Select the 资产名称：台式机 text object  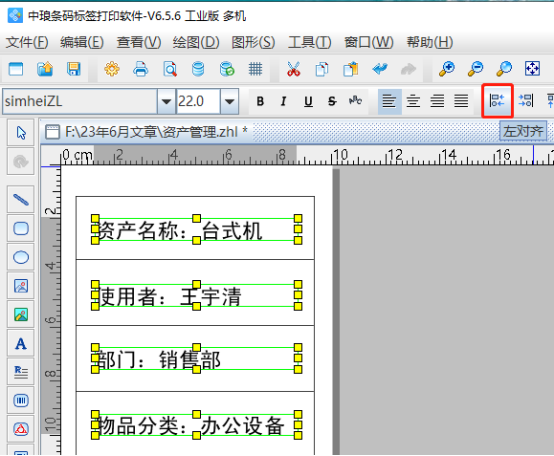196,230
